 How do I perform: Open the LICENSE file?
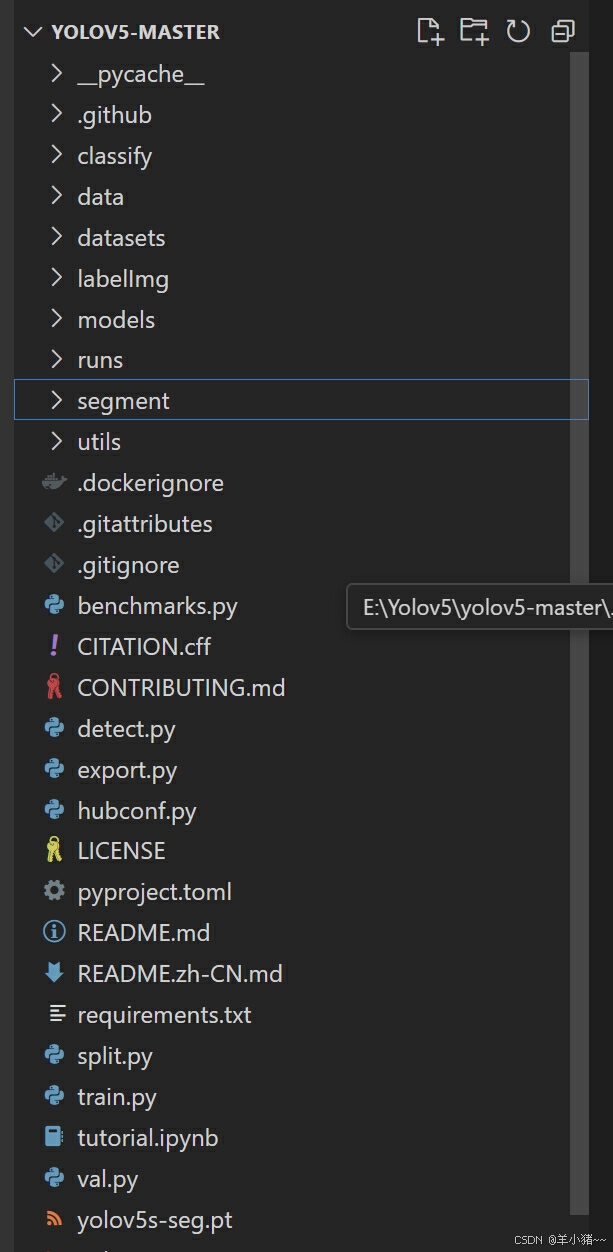[121, 851]
